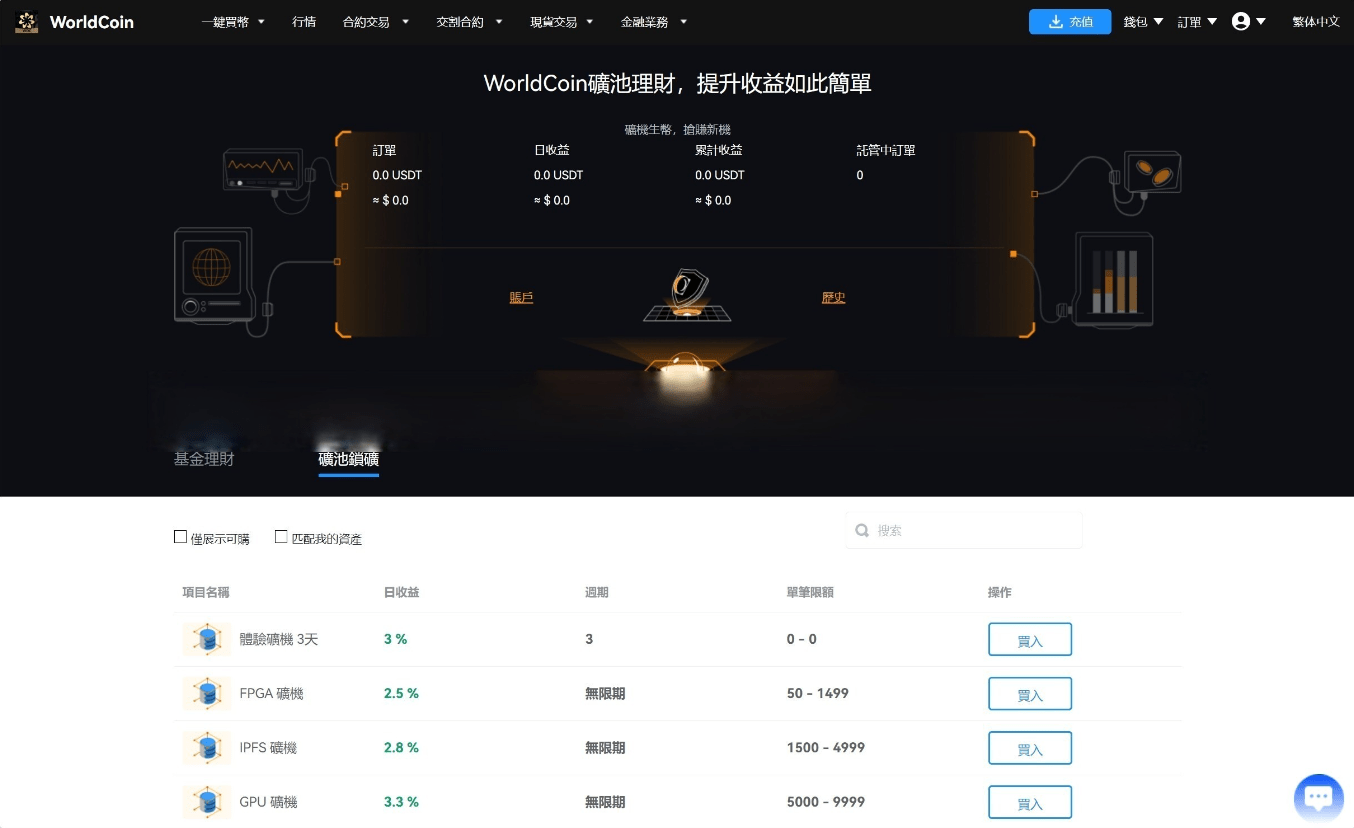Click the GPU 礦機 miner icon
The width and height of the screenshot is (1354, 828).
pos(208,801)
